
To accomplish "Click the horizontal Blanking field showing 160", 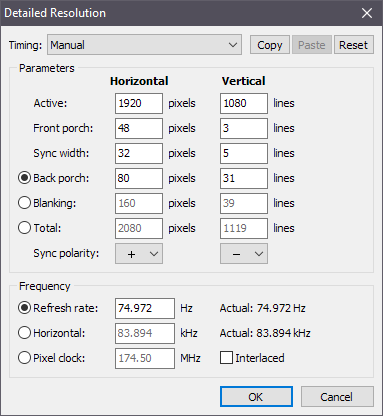I will coord(139,203).
